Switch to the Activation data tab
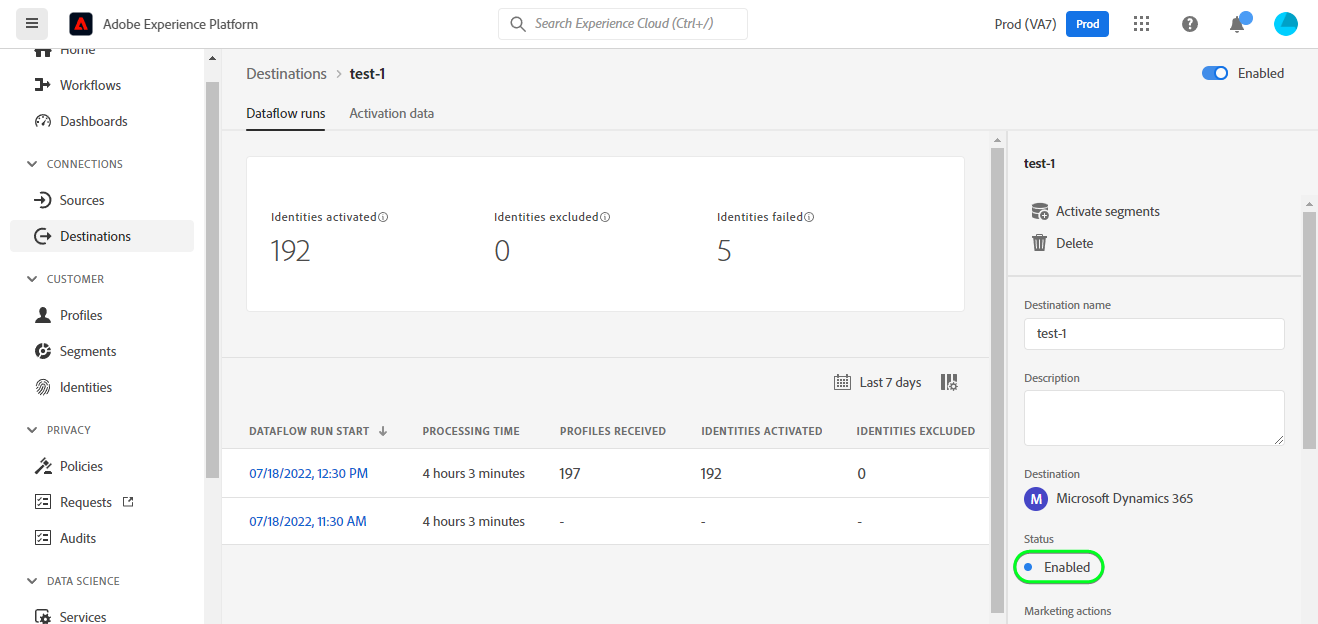The width and height of the screenshot is (1318, 624). pyautogui.click(x=391, y=113)
